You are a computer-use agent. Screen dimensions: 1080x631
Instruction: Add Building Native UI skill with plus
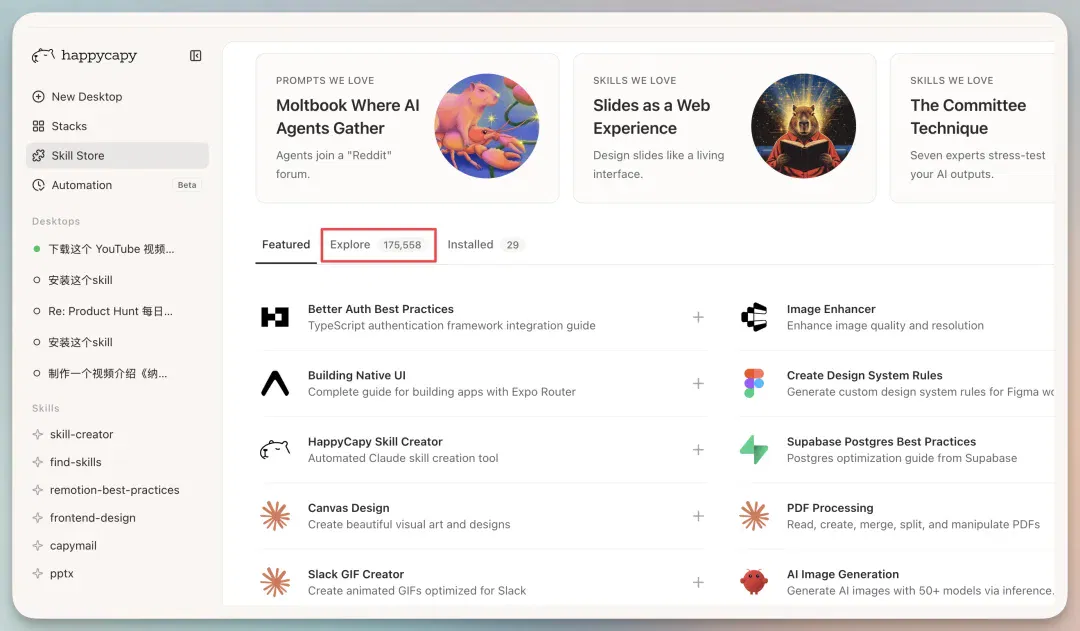point(698,383)
